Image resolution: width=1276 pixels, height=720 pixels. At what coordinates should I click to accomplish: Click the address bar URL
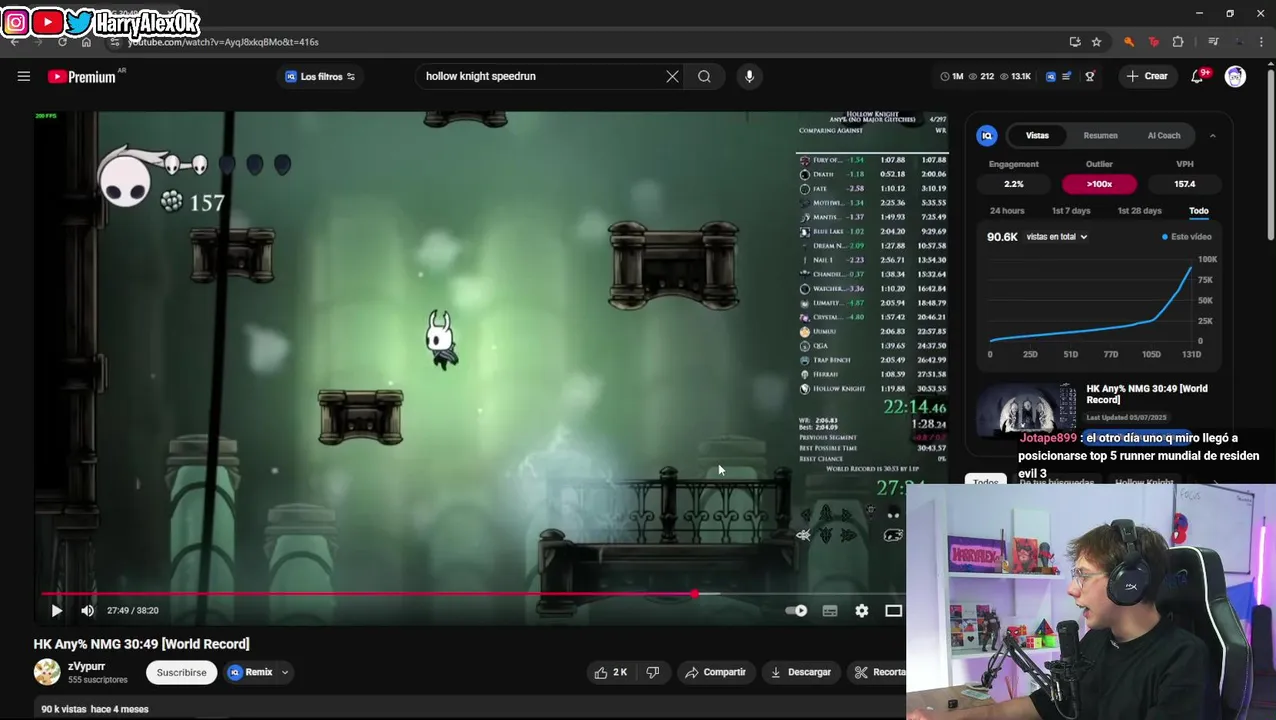pyautogui.click(x=223, y=42)
